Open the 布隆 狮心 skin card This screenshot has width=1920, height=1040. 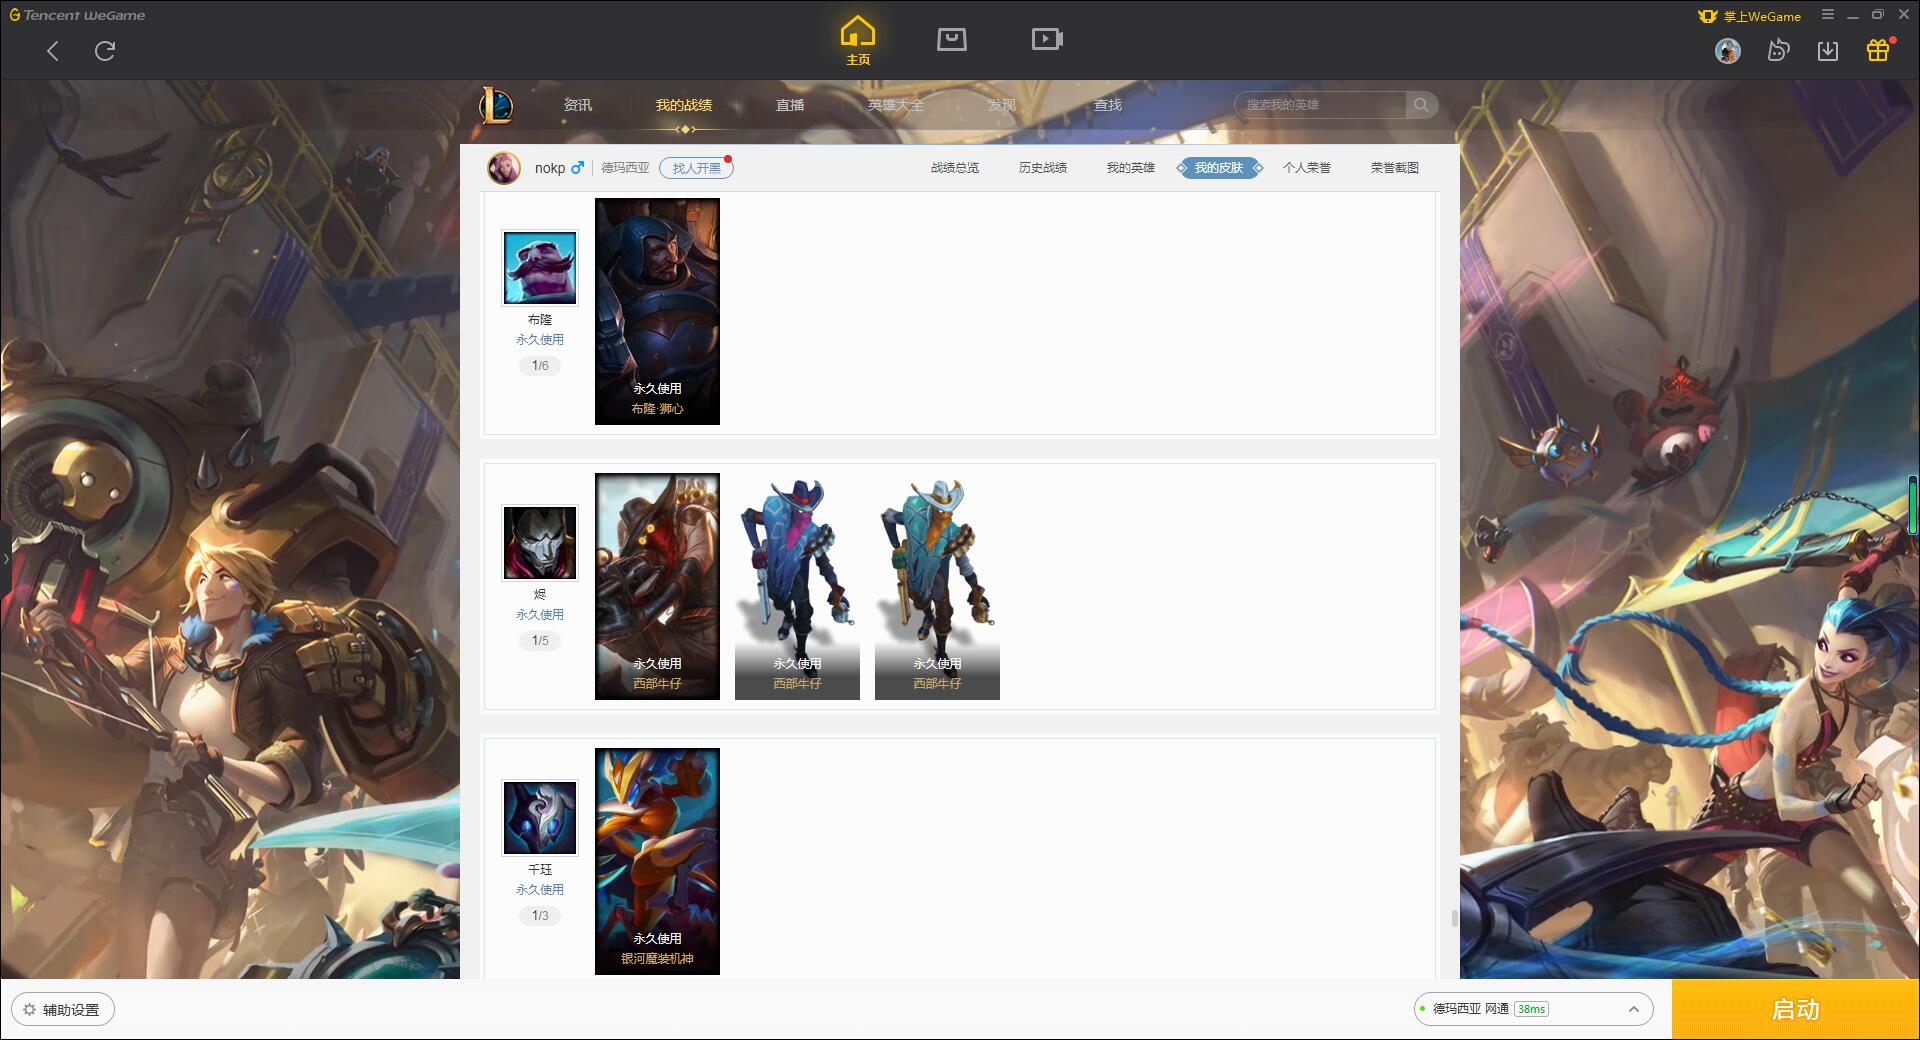[657, 311]
